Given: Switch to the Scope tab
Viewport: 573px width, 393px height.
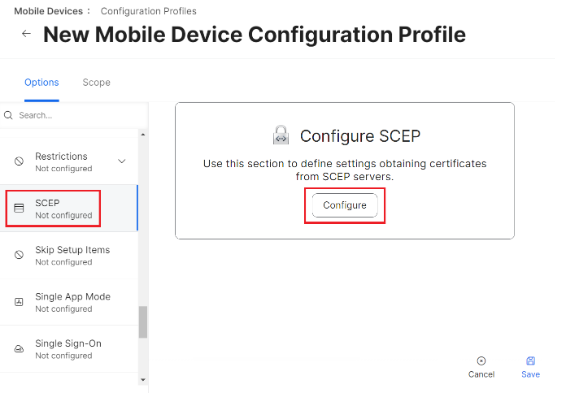Looking at the screenshot, I should point(96,83).
